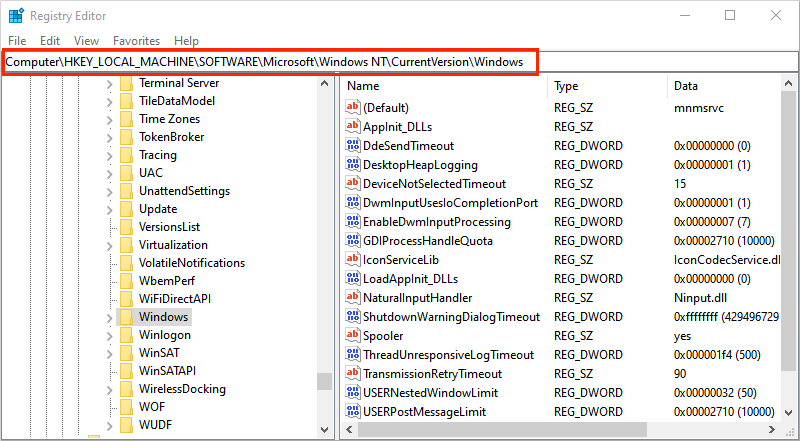Click the string icon beside DeviceNotSelectedTimeout
Image resolution: width=800 pixels, height=441 pixels.
coord(353,183)
